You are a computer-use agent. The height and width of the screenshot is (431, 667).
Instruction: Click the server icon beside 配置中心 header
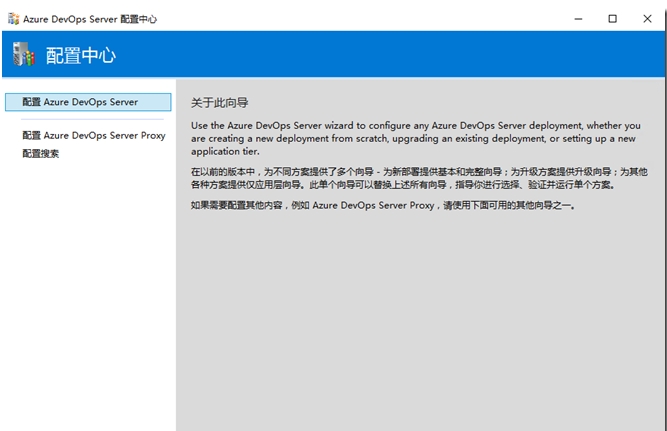click(24, 55)
